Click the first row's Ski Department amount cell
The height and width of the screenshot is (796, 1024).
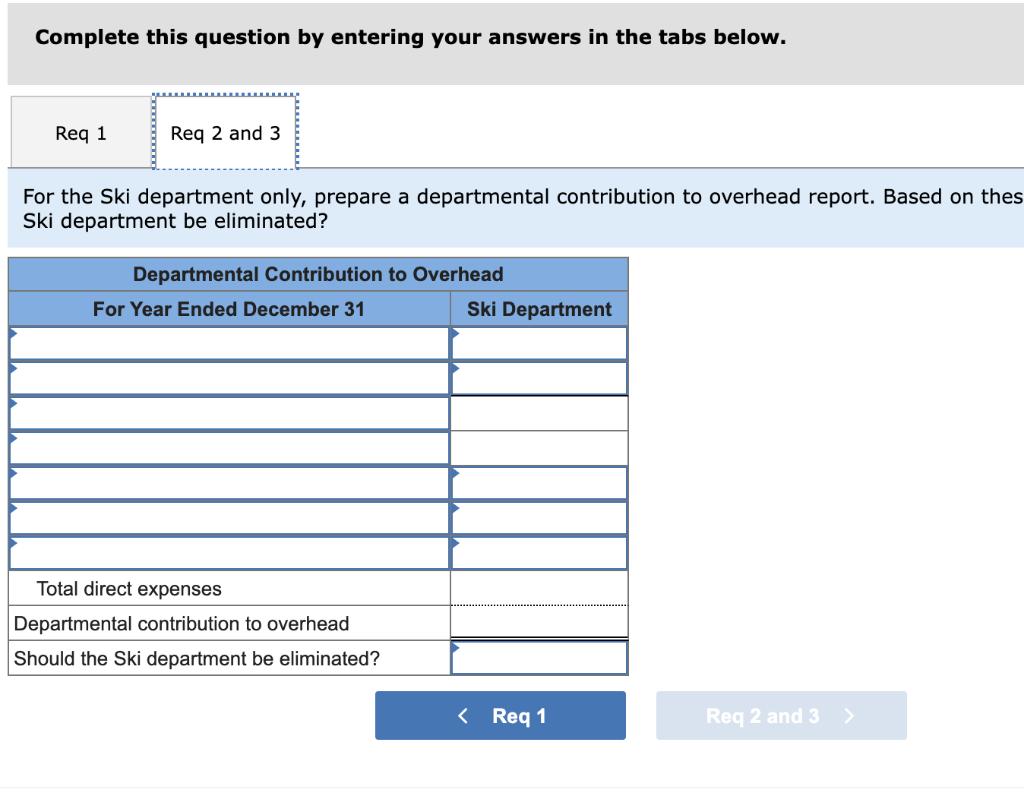coord(539,343)
